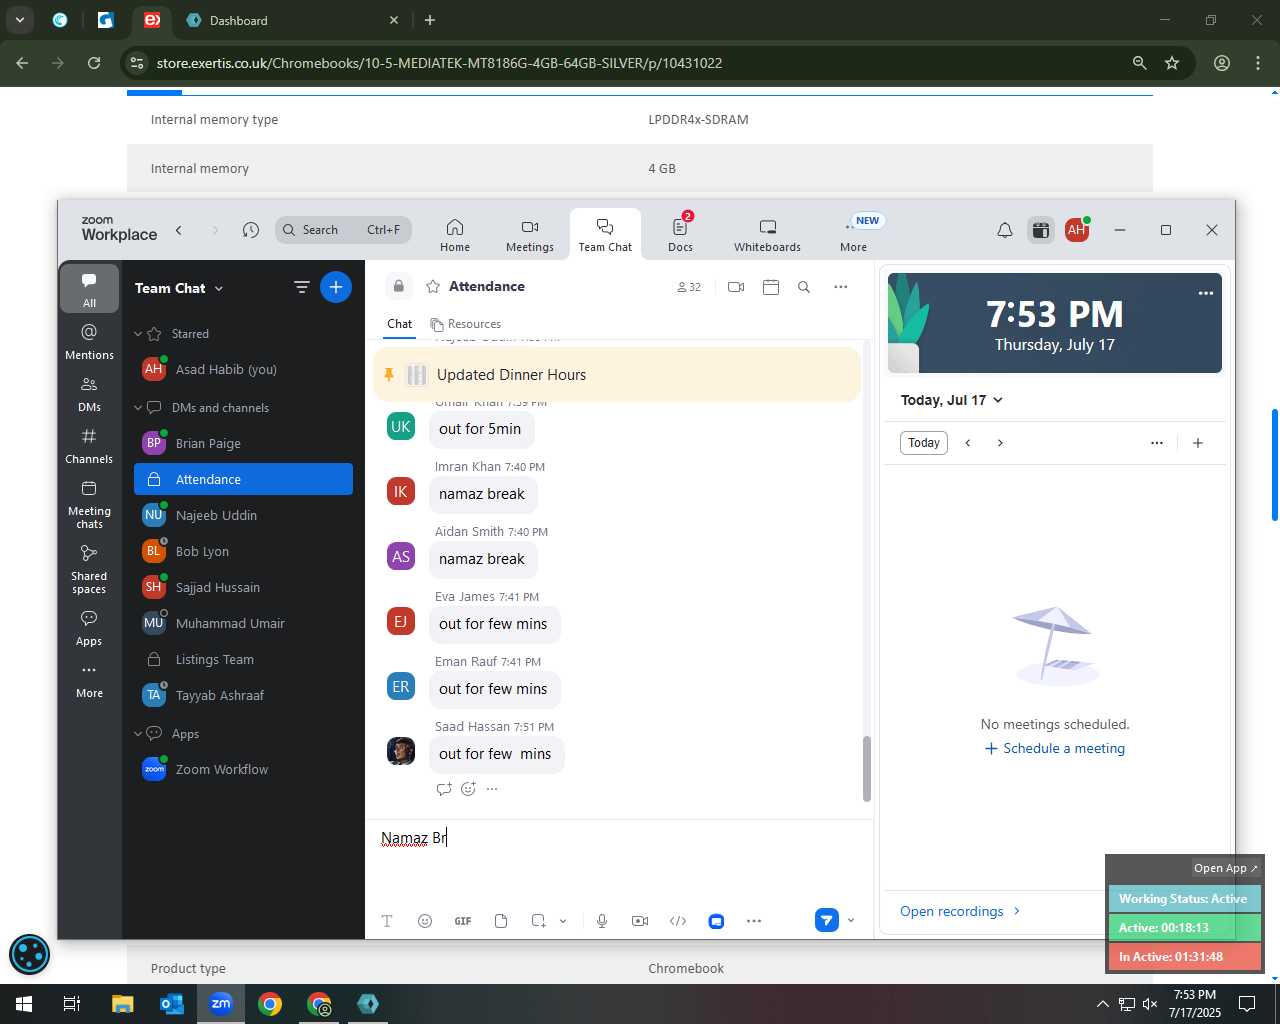
Task: Open the Docs tab with notification badge
Action: coord(680,235)
